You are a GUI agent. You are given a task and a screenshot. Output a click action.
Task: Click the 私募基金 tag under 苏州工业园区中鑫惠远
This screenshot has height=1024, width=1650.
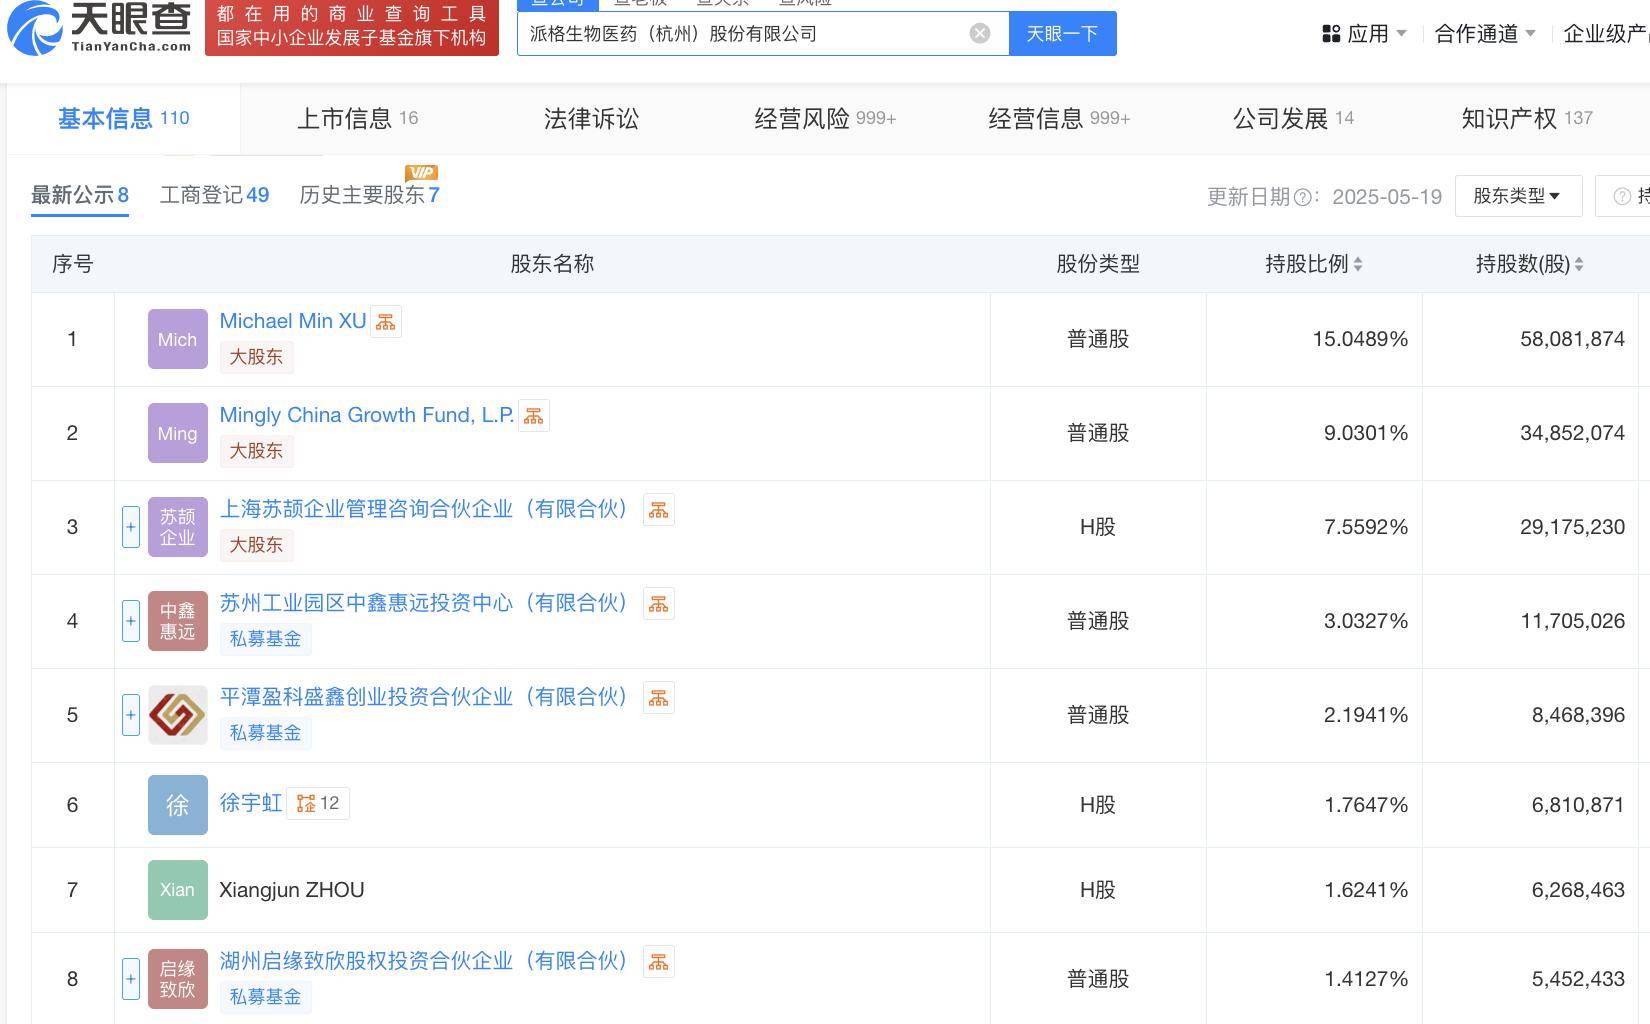coord(265,639)
